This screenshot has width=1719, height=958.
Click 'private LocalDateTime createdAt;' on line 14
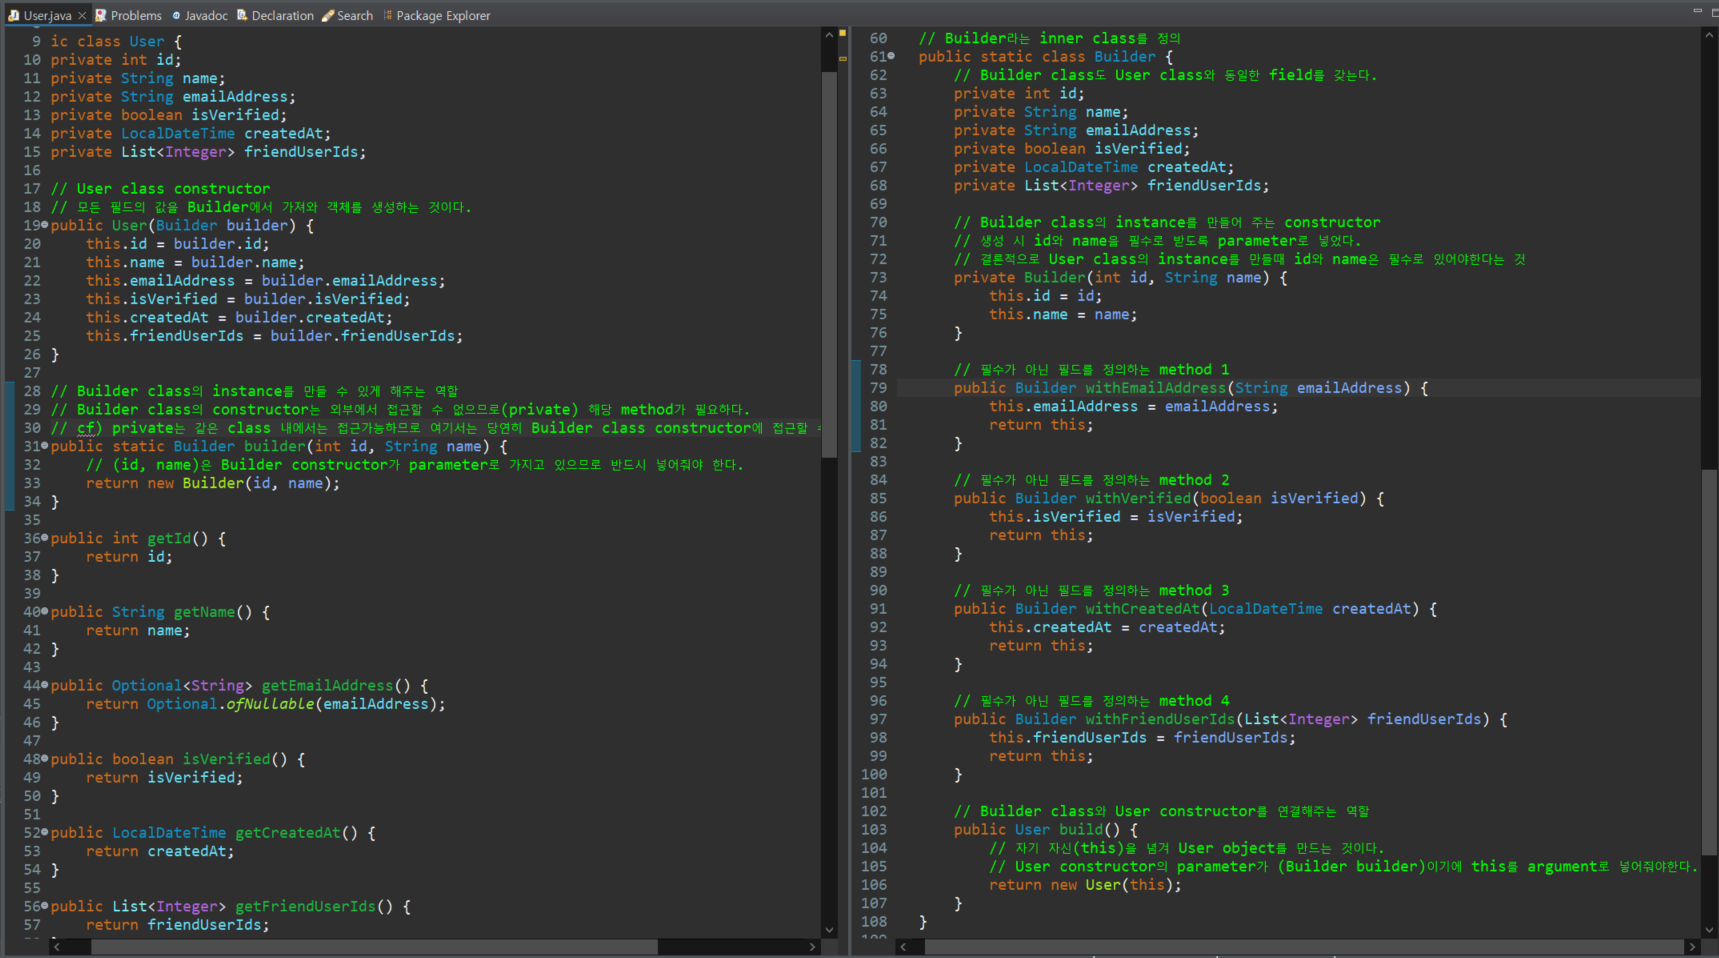click(191, 133)
